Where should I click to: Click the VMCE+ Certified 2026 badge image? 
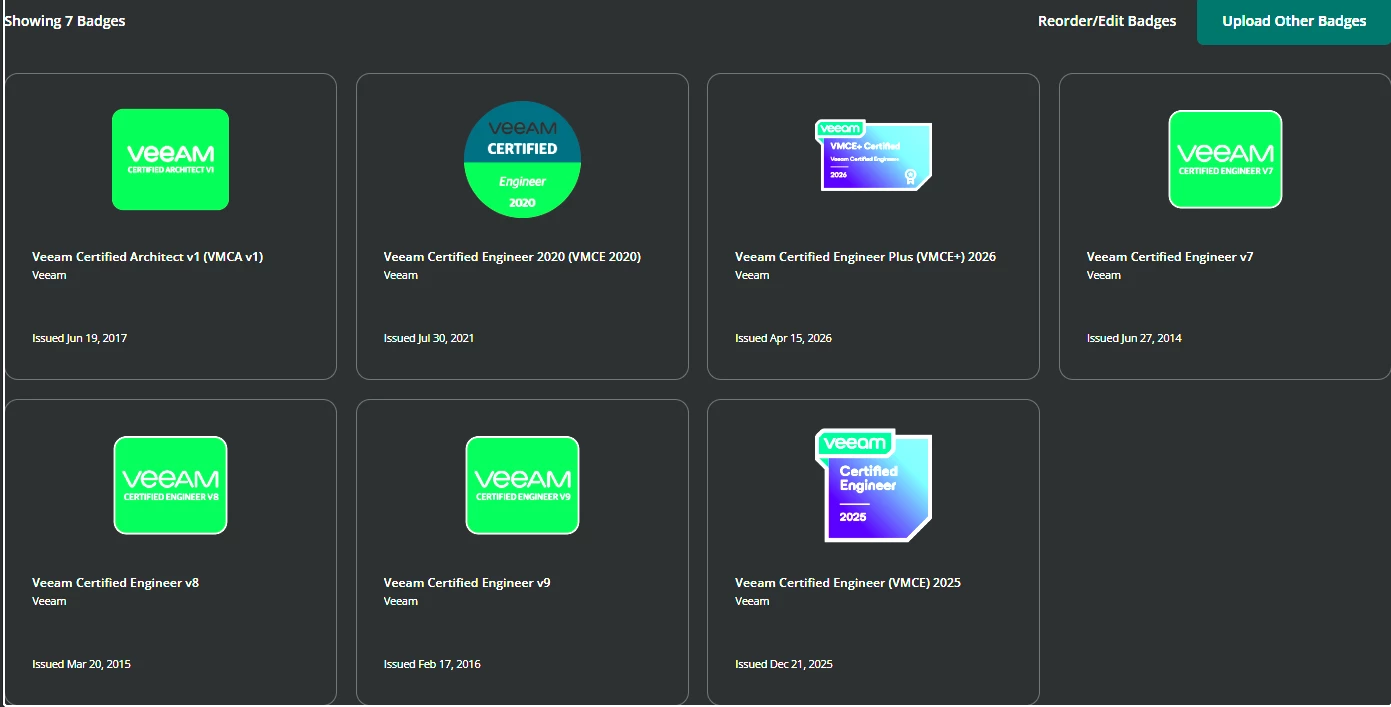coord(874,155)
